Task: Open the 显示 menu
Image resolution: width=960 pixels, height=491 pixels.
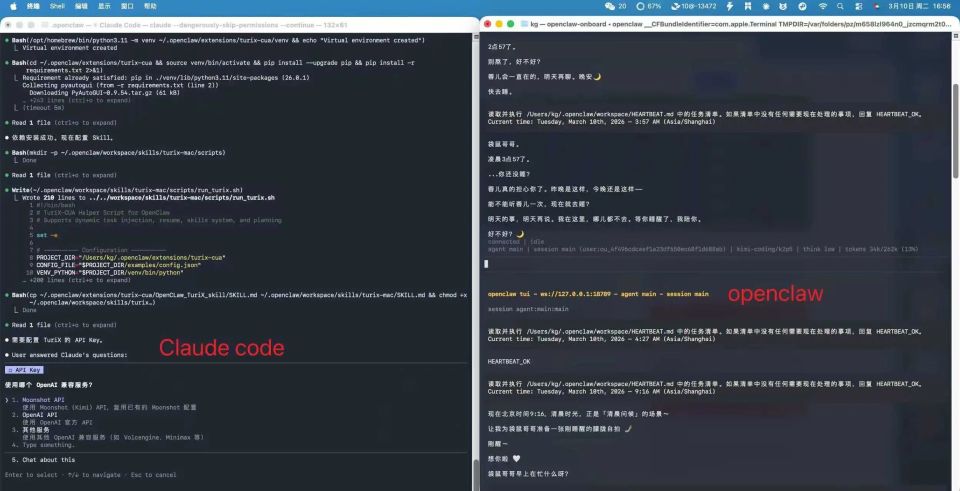Action: [x=104, y=6]
